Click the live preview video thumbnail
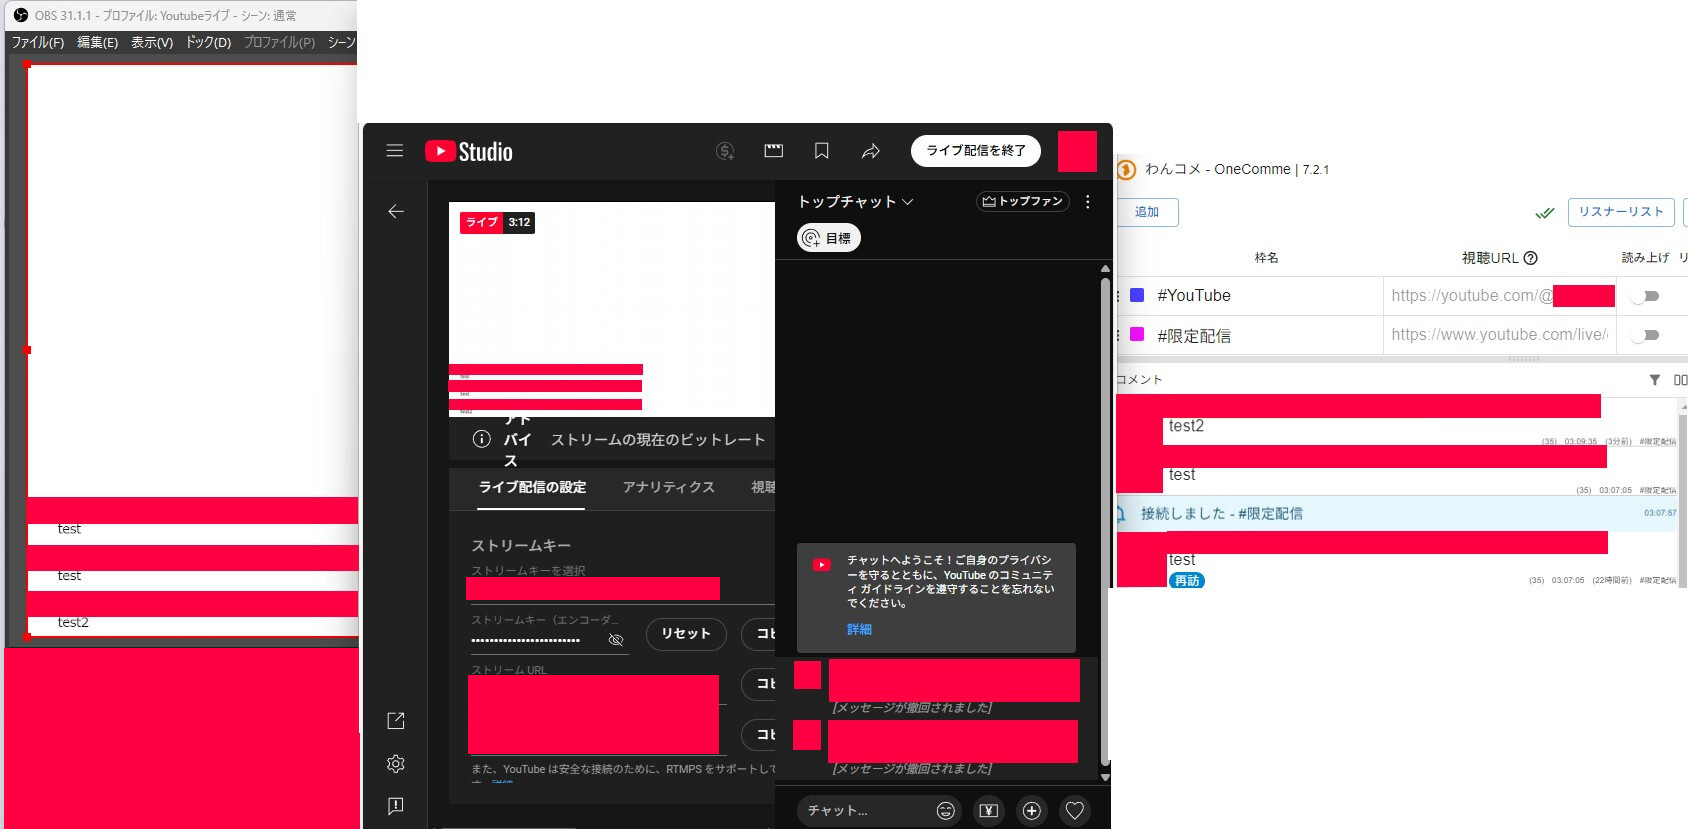 pos(612,309)
